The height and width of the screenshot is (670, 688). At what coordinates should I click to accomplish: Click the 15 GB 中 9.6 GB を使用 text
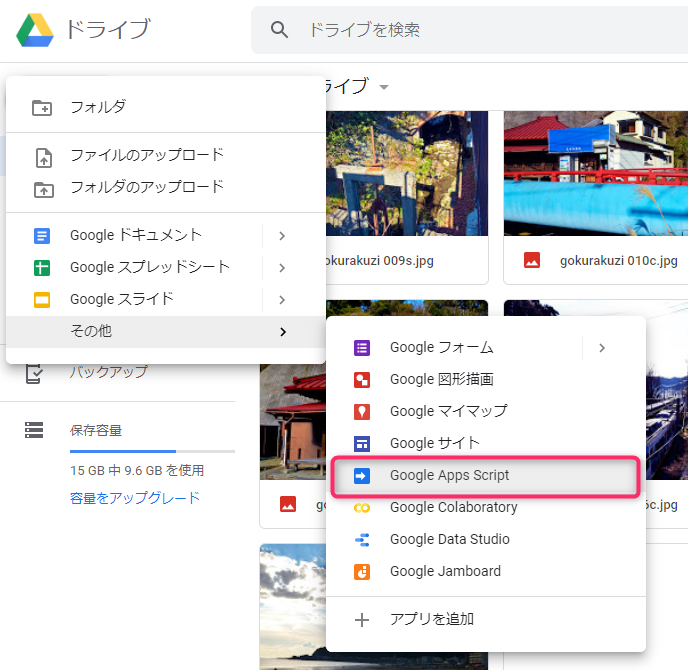tap(137, 471)
